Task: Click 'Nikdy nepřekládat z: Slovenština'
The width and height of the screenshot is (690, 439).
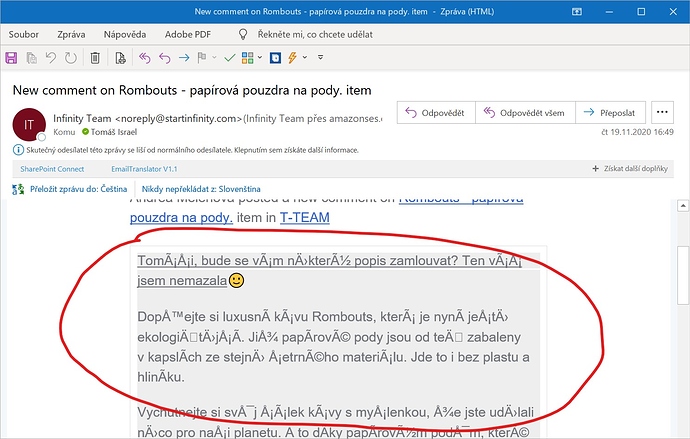Action: click(201, 189)
